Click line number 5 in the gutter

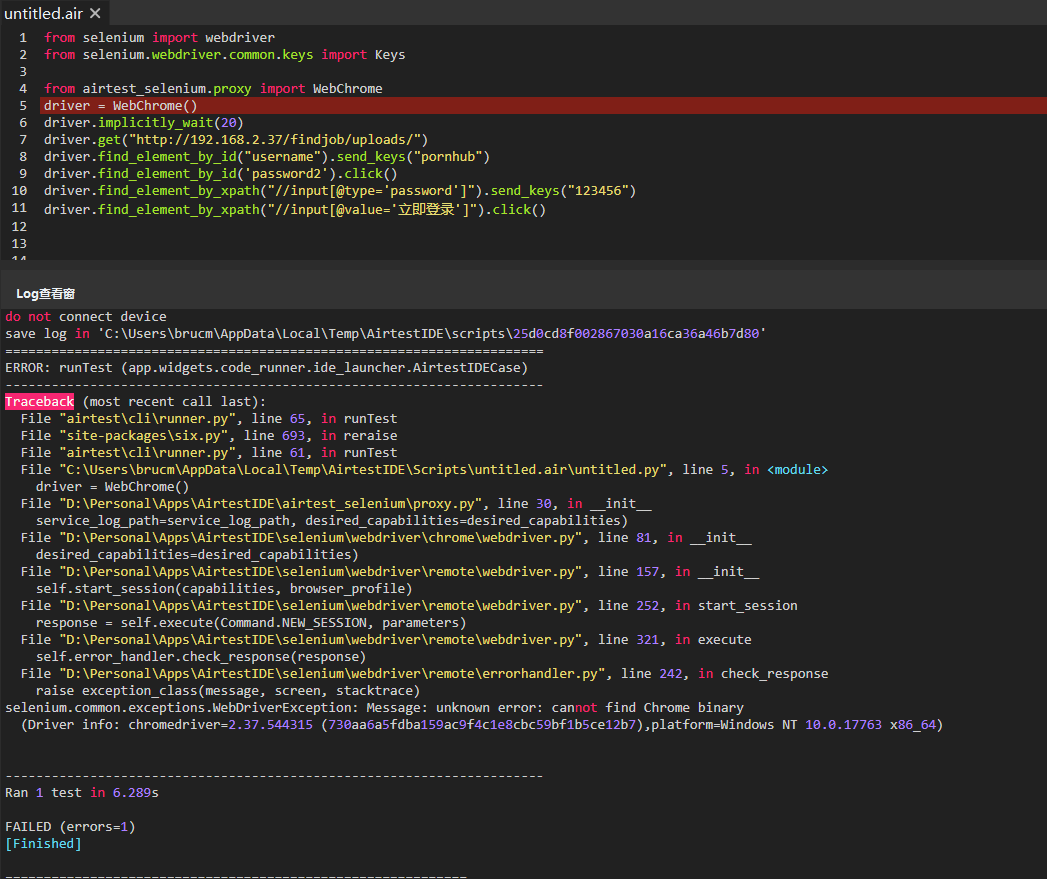tap(22, 105)
